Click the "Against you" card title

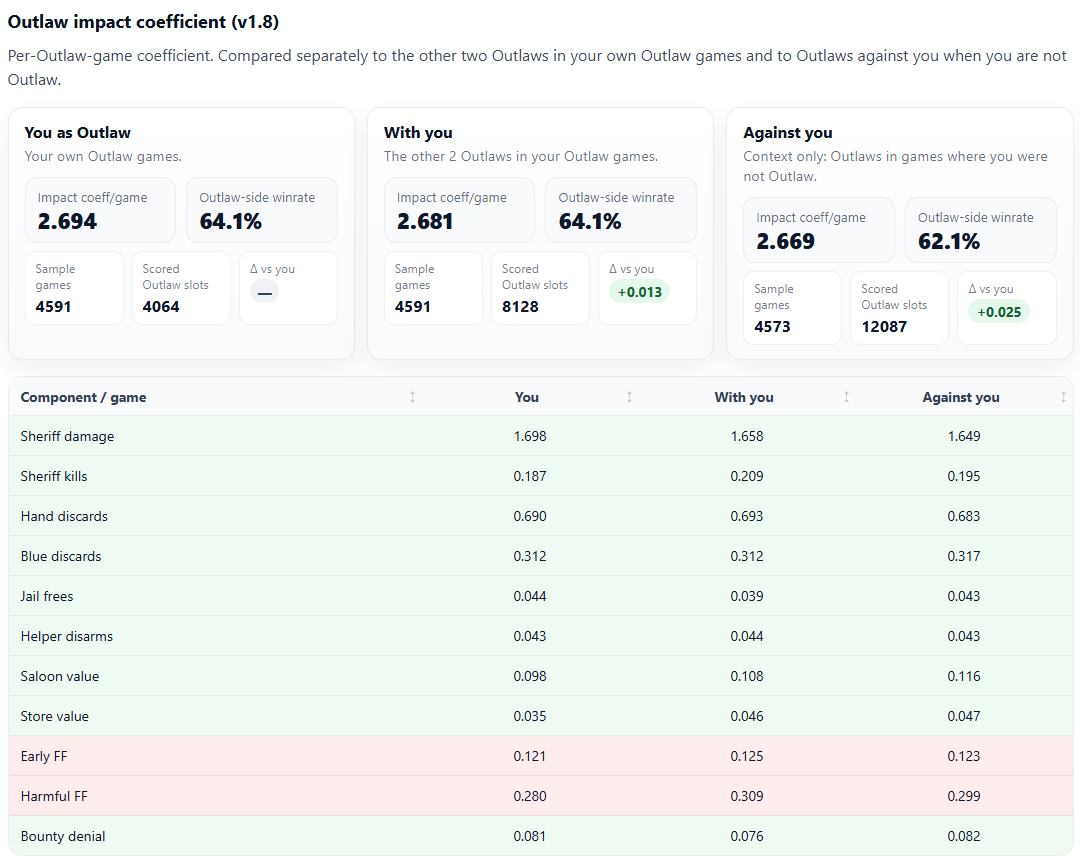point(788,133)
